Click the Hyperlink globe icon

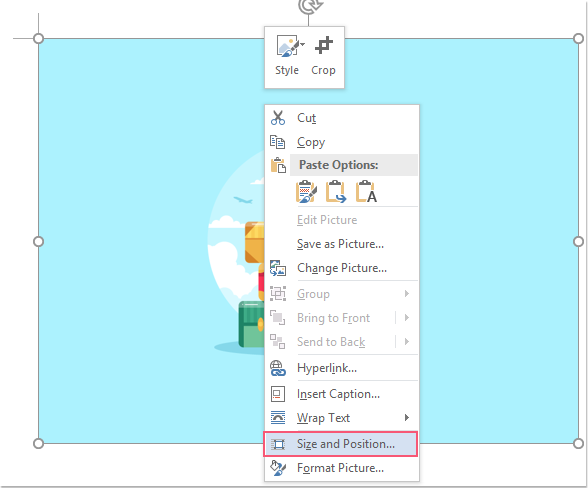click(278, 368)
